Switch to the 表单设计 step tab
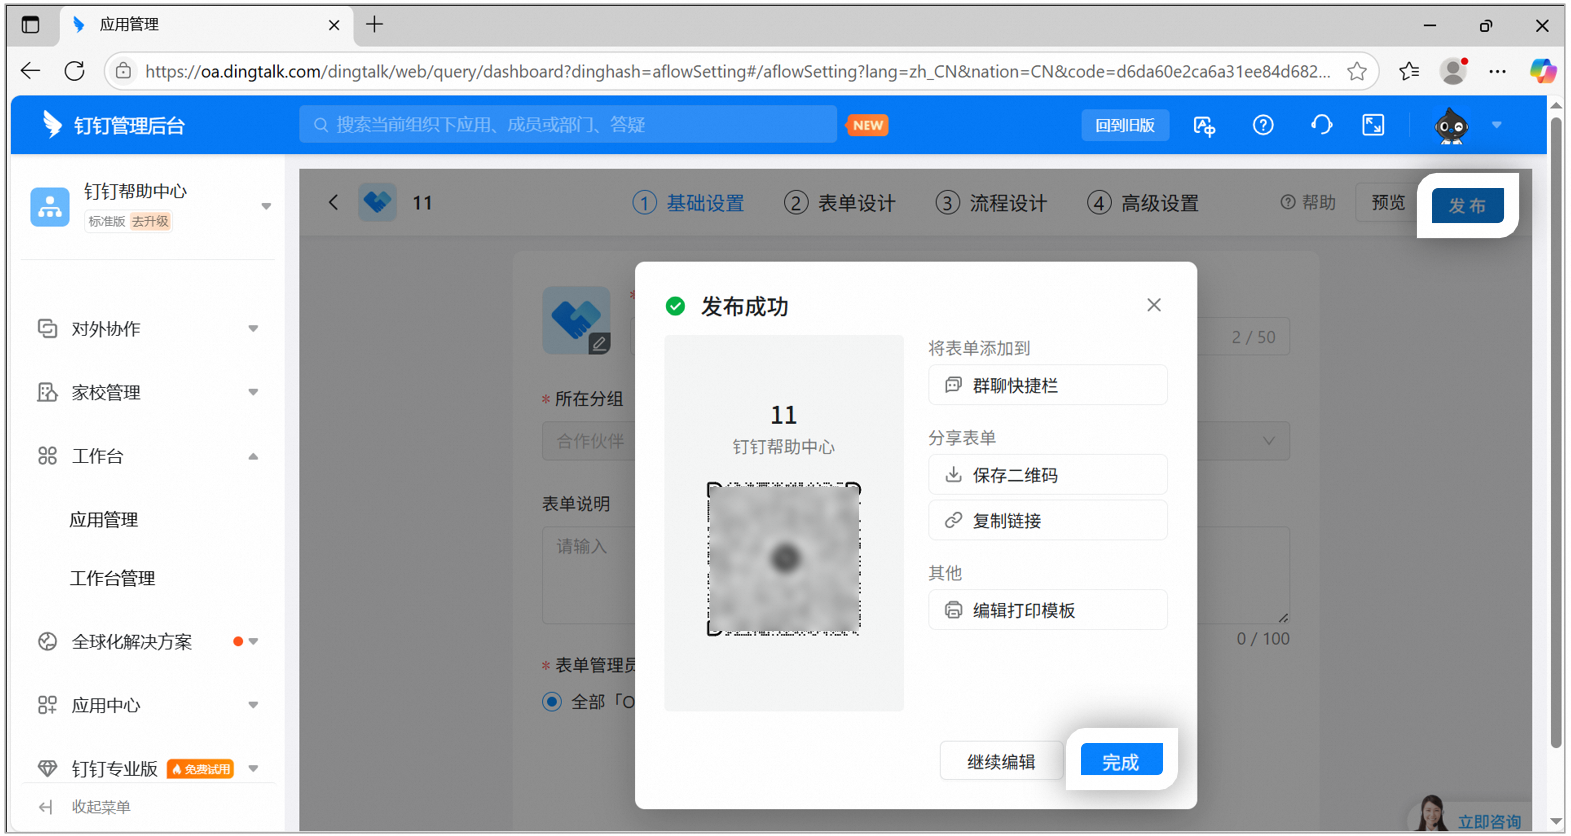The height and width of the screenshot is (836, 1571). coord(840,203)
